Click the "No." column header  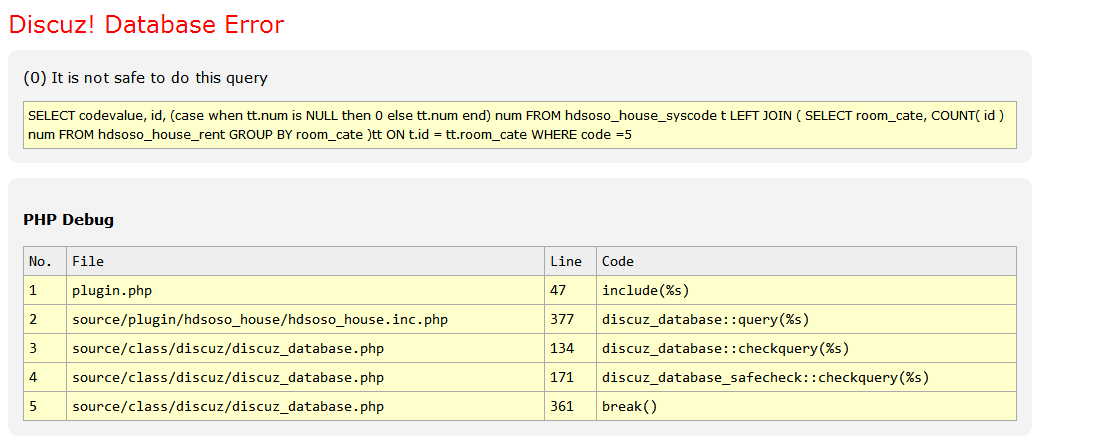[40, 261]
